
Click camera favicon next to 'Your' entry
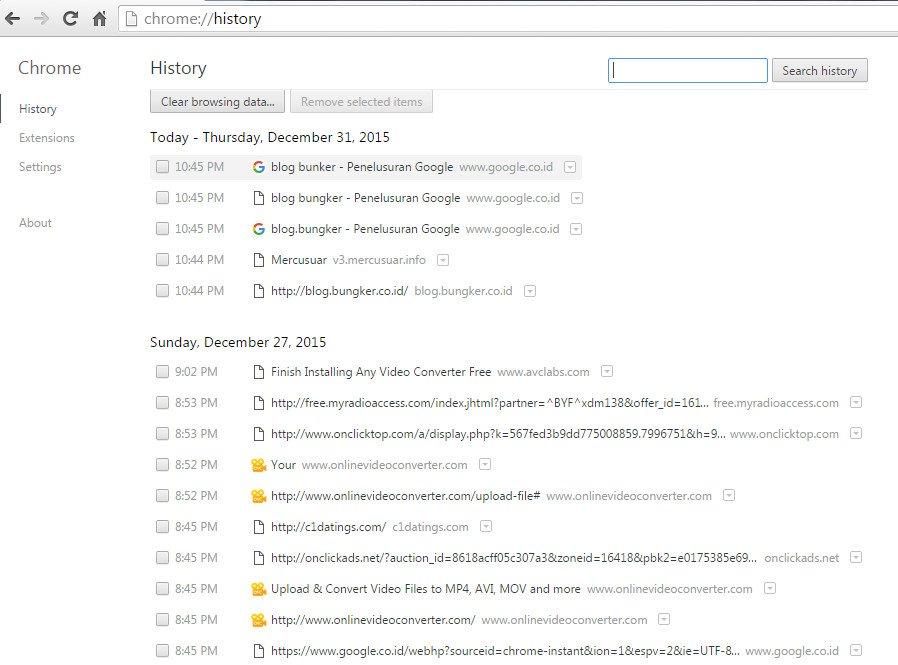[x=259, y=465]
